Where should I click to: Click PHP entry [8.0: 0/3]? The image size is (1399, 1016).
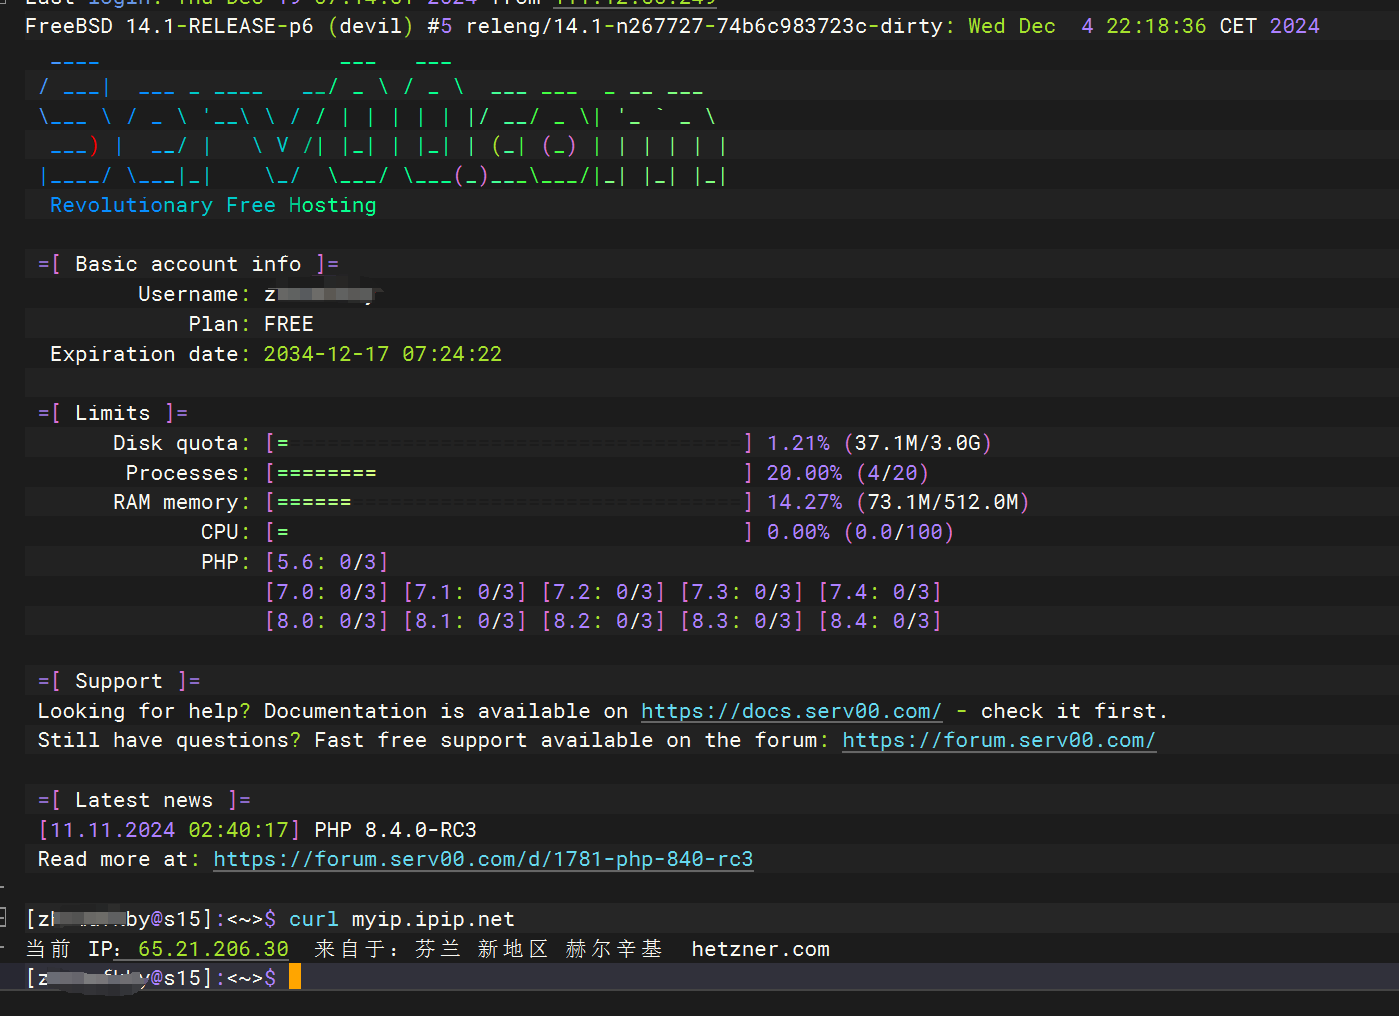[326, 621]
